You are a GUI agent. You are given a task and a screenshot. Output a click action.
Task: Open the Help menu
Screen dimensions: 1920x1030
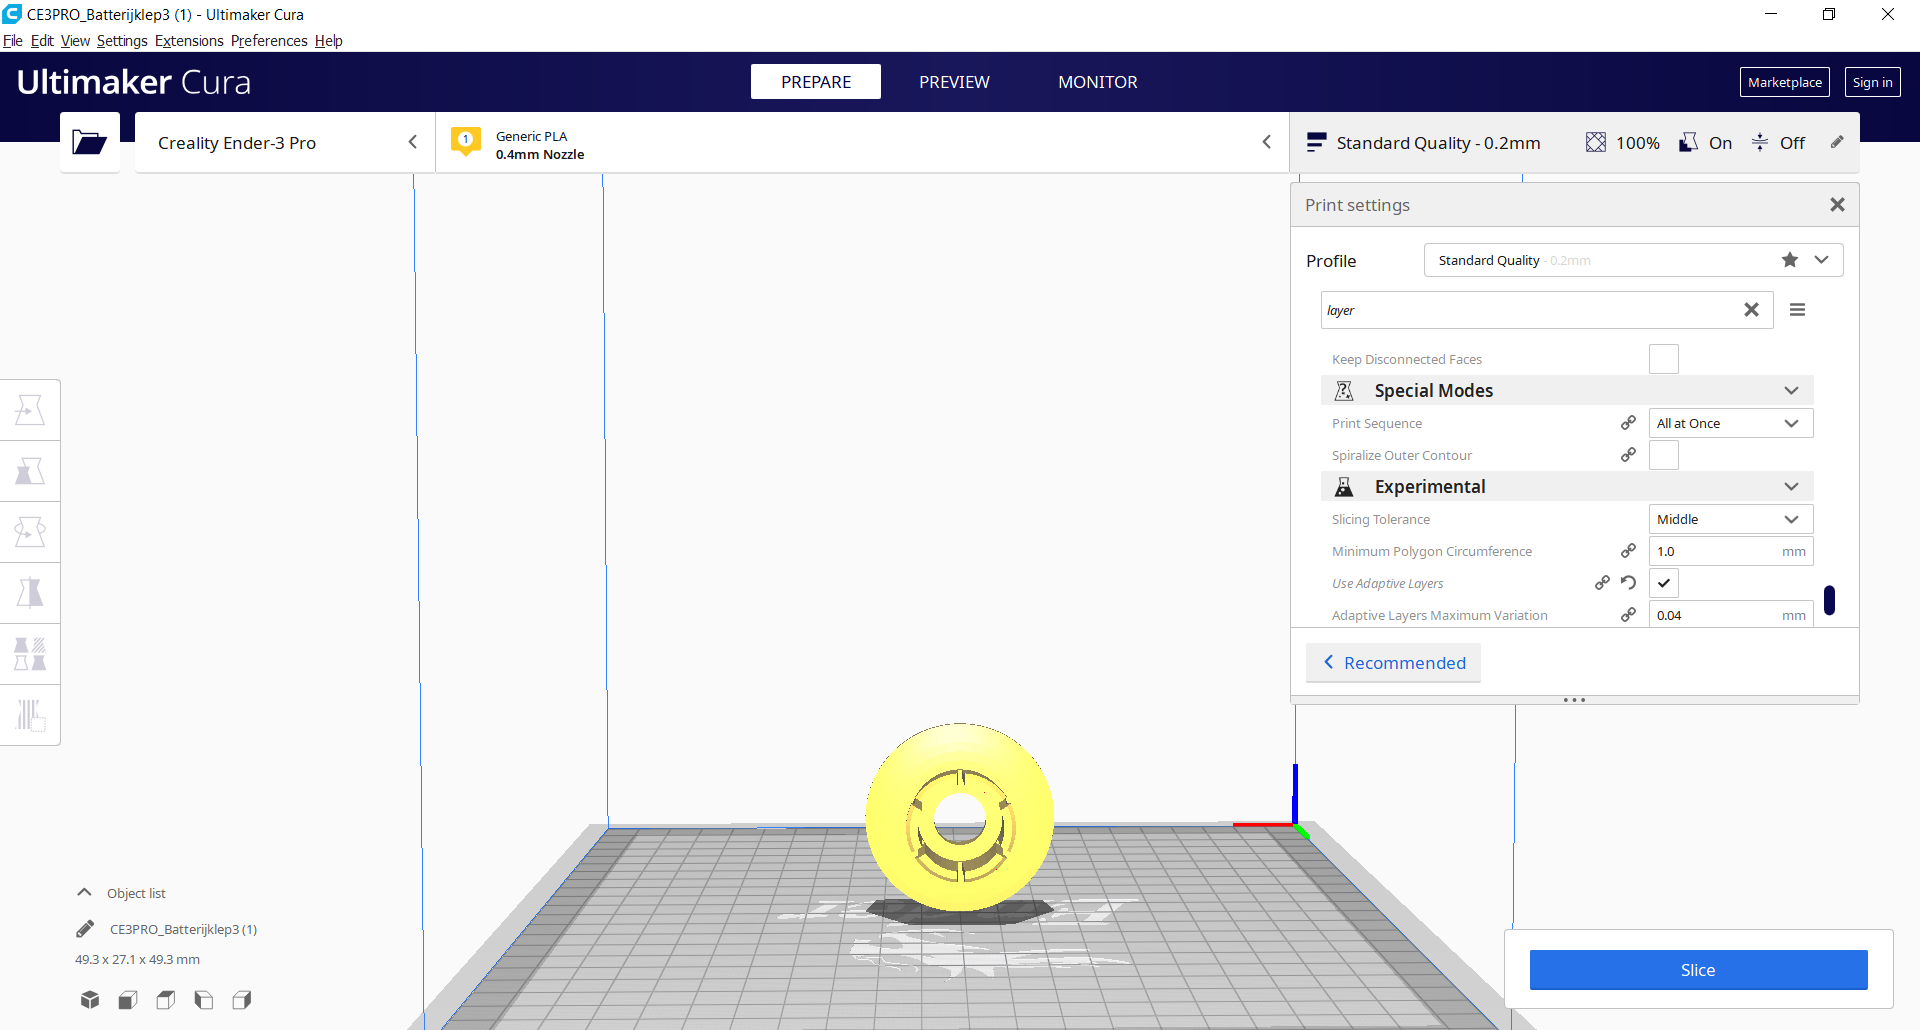[x=329, y=41]
